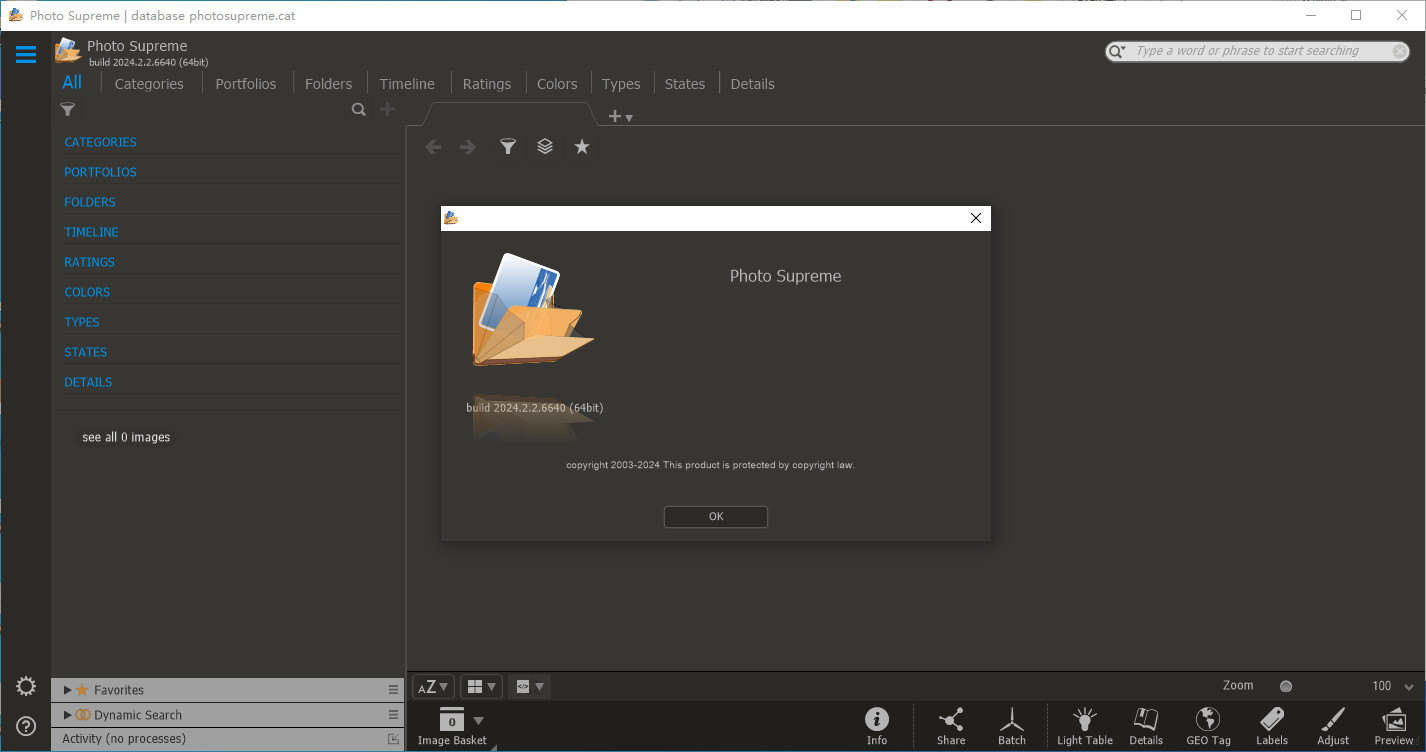This screenshot has width=1426, height=752.
Task: Click OK in the about dialog
Action: [716, 517]
